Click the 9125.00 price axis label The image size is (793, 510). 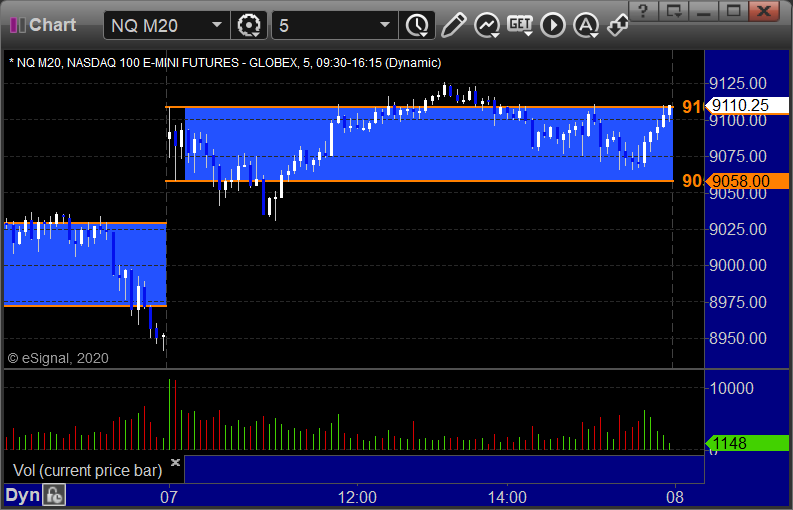(x=738, y=83)
